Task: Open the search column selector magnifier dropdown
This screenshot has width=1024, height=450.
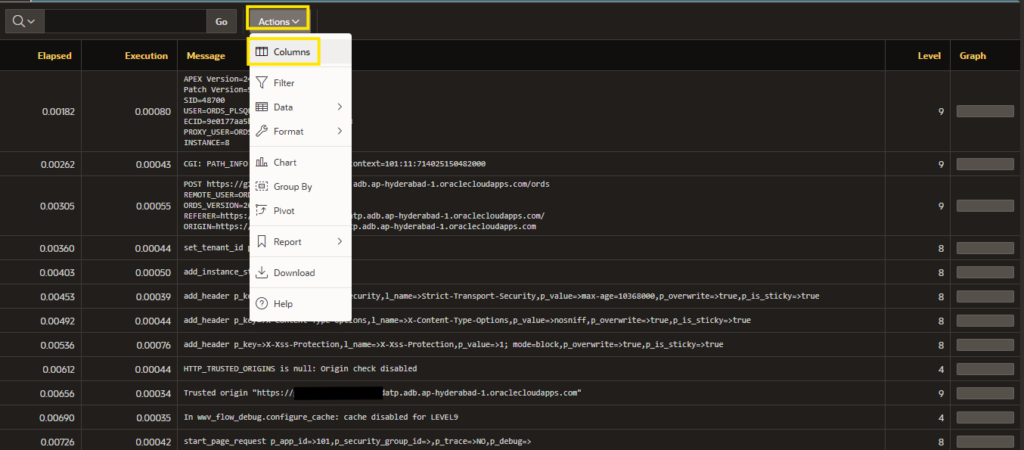Action: 25,22
